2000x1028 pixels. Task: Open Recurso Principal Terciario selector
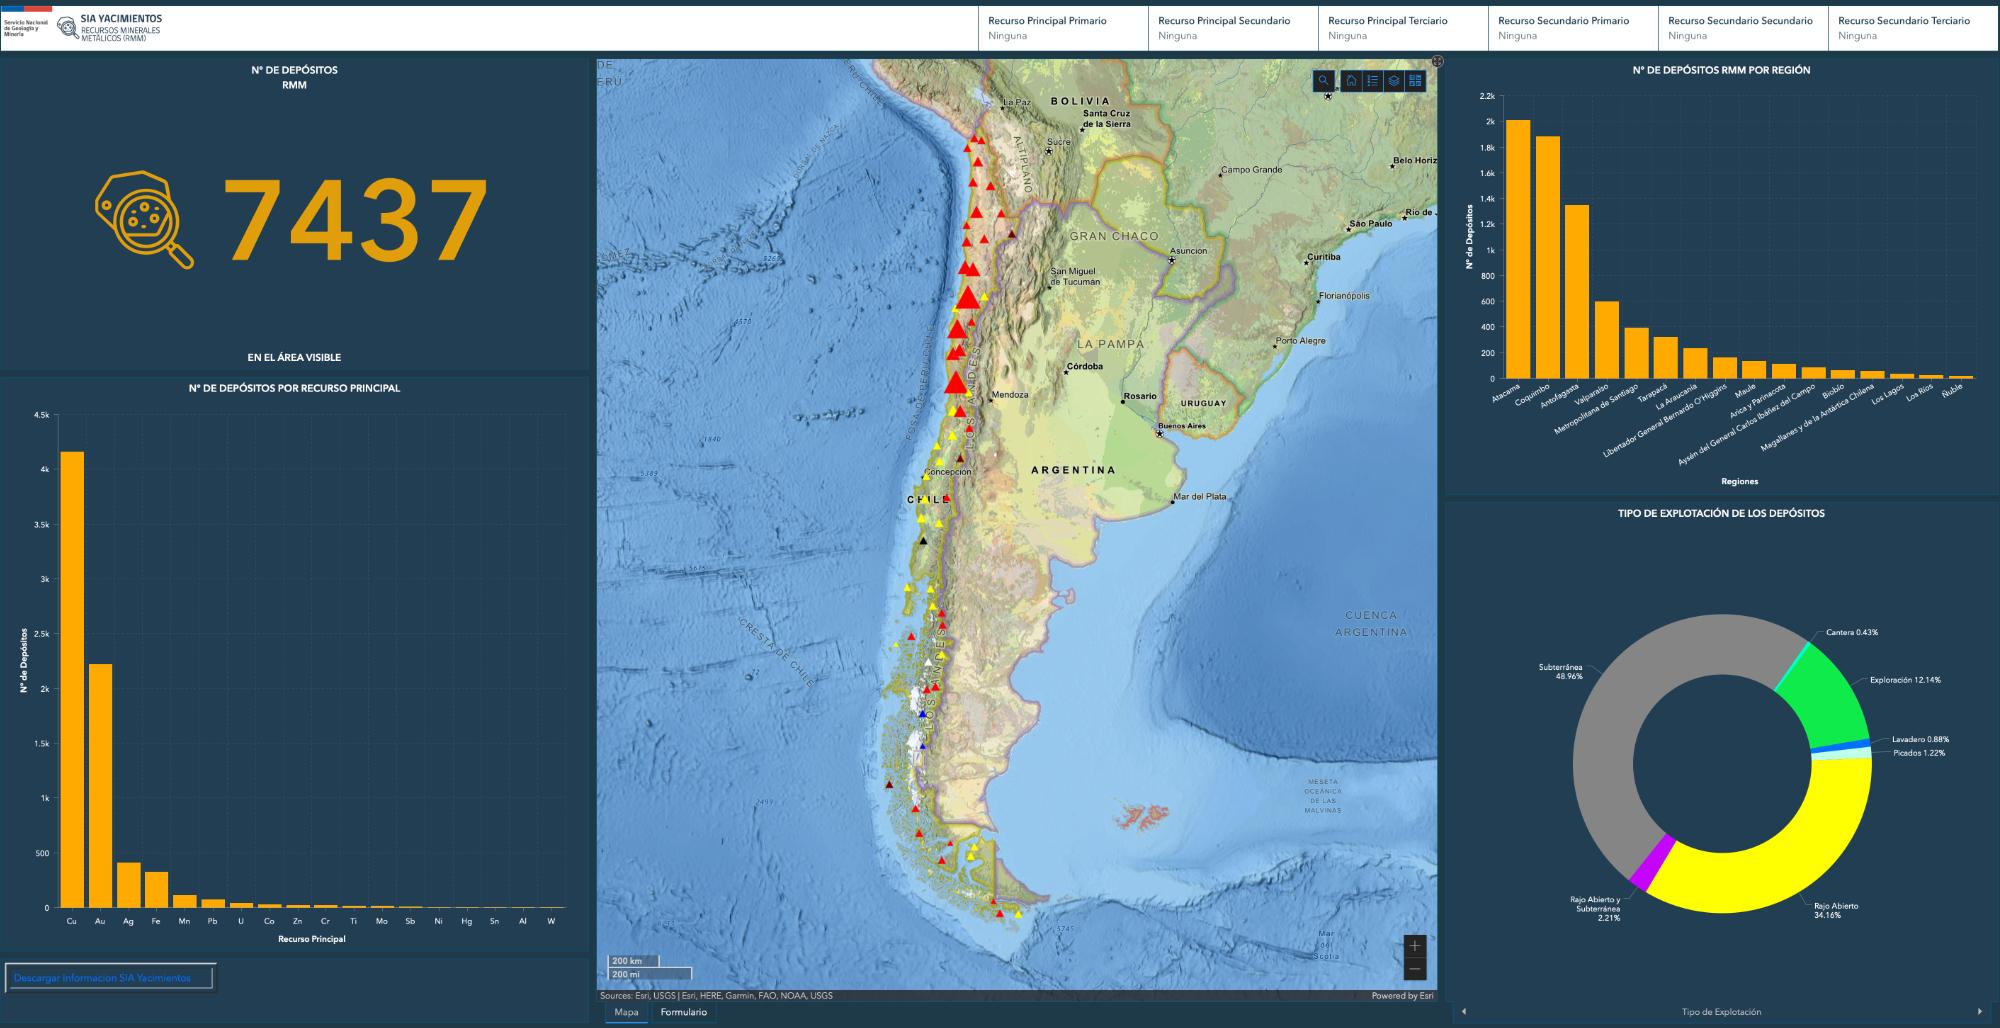point(1402,28)
